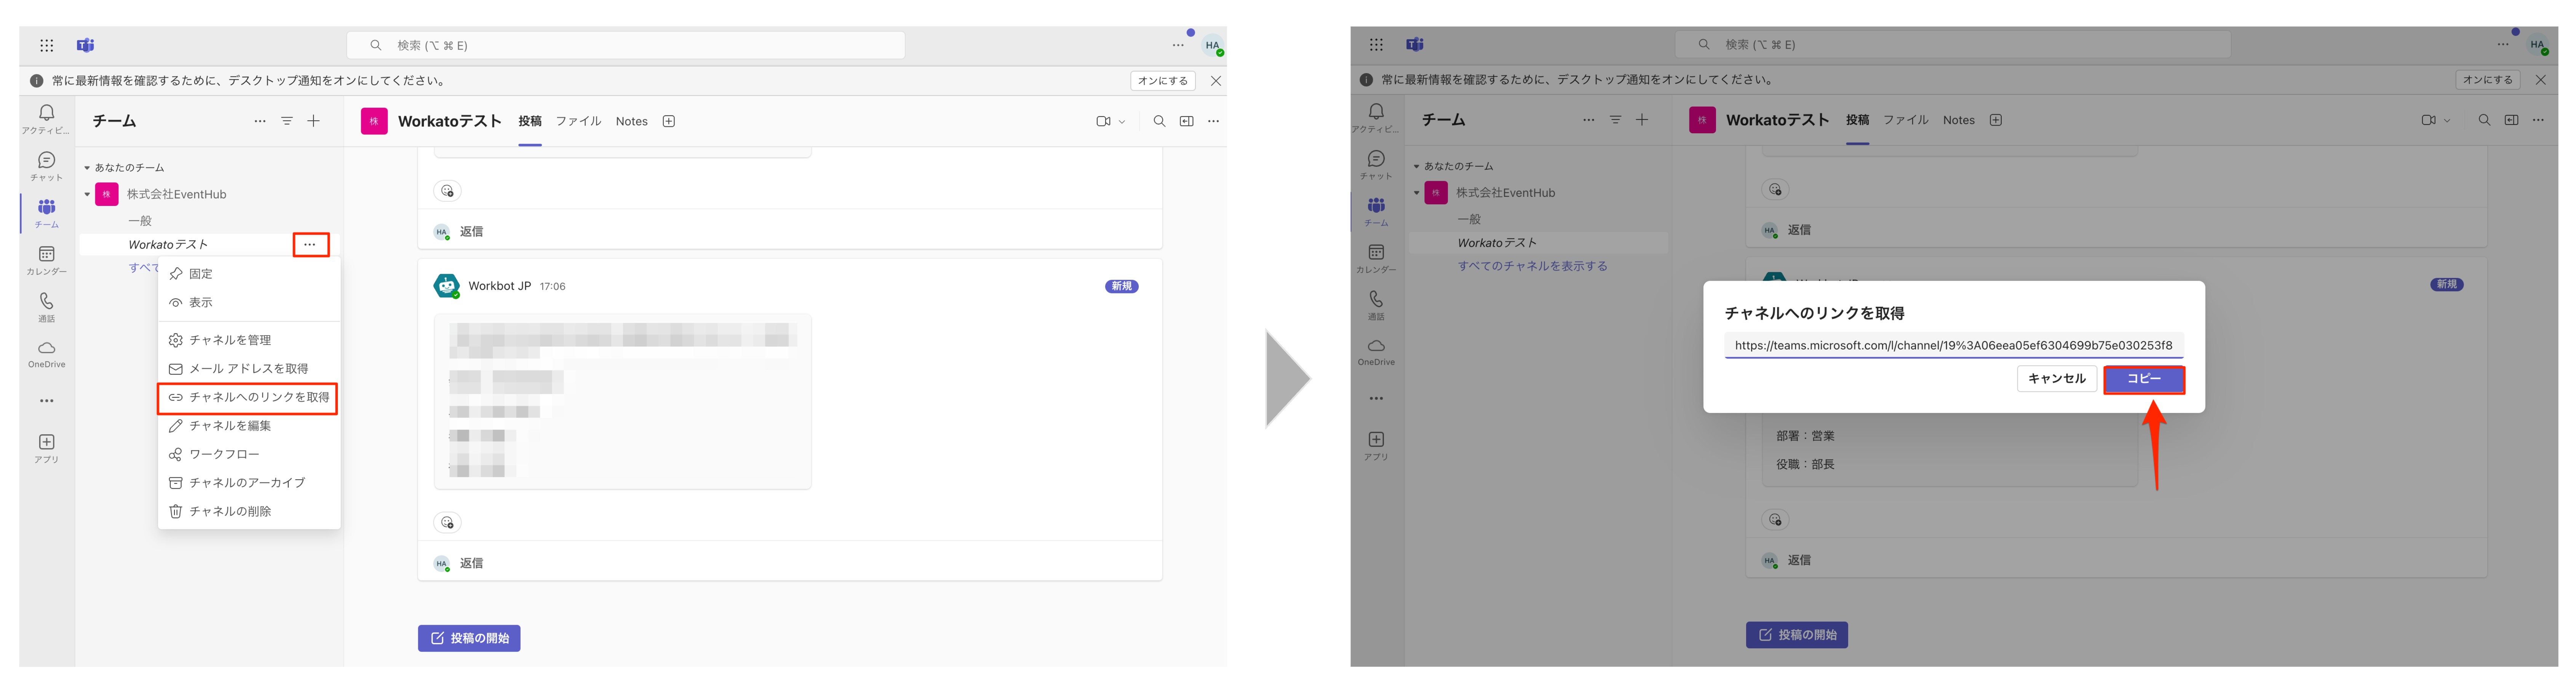Click 17:06 timestamp in left screenshot
The height and width of the screenshot is (689, 2576).
(x=552, y=287)
